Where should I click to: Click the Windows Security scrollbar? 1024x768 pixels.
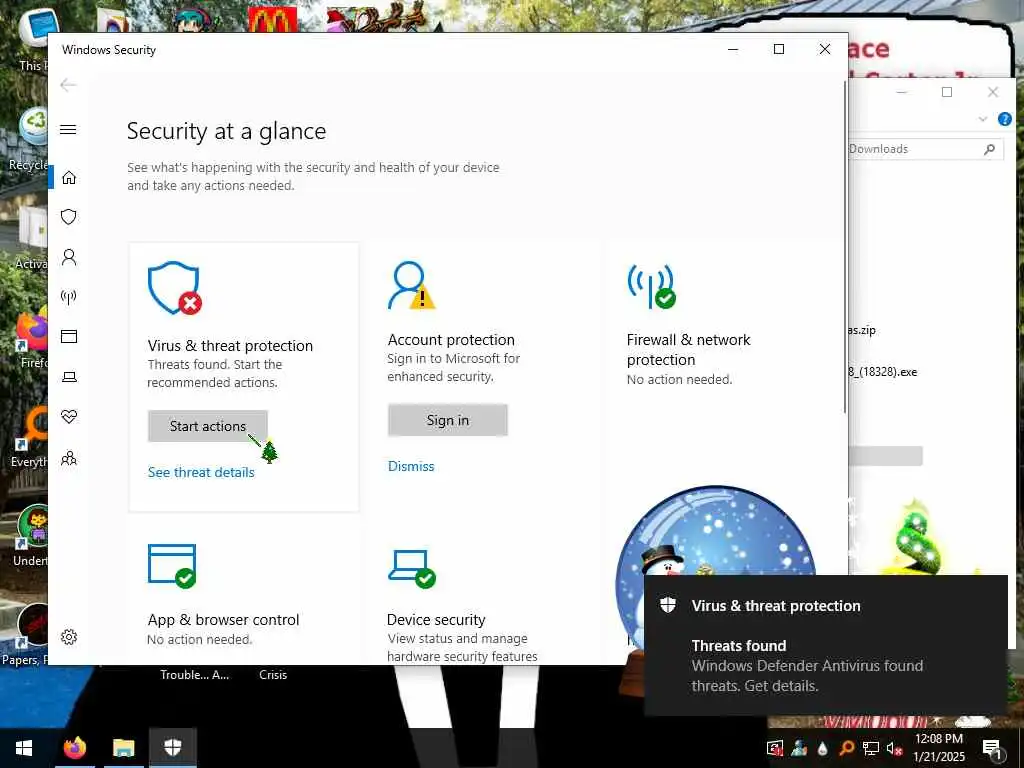pyautogui.click(x=845, y=248)
